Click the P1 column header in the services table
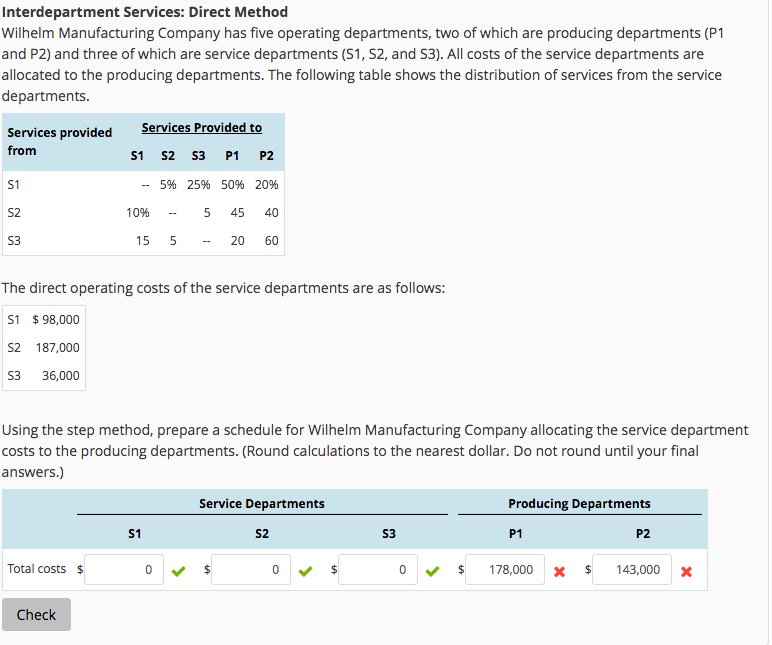 click(x=232, y=156)
